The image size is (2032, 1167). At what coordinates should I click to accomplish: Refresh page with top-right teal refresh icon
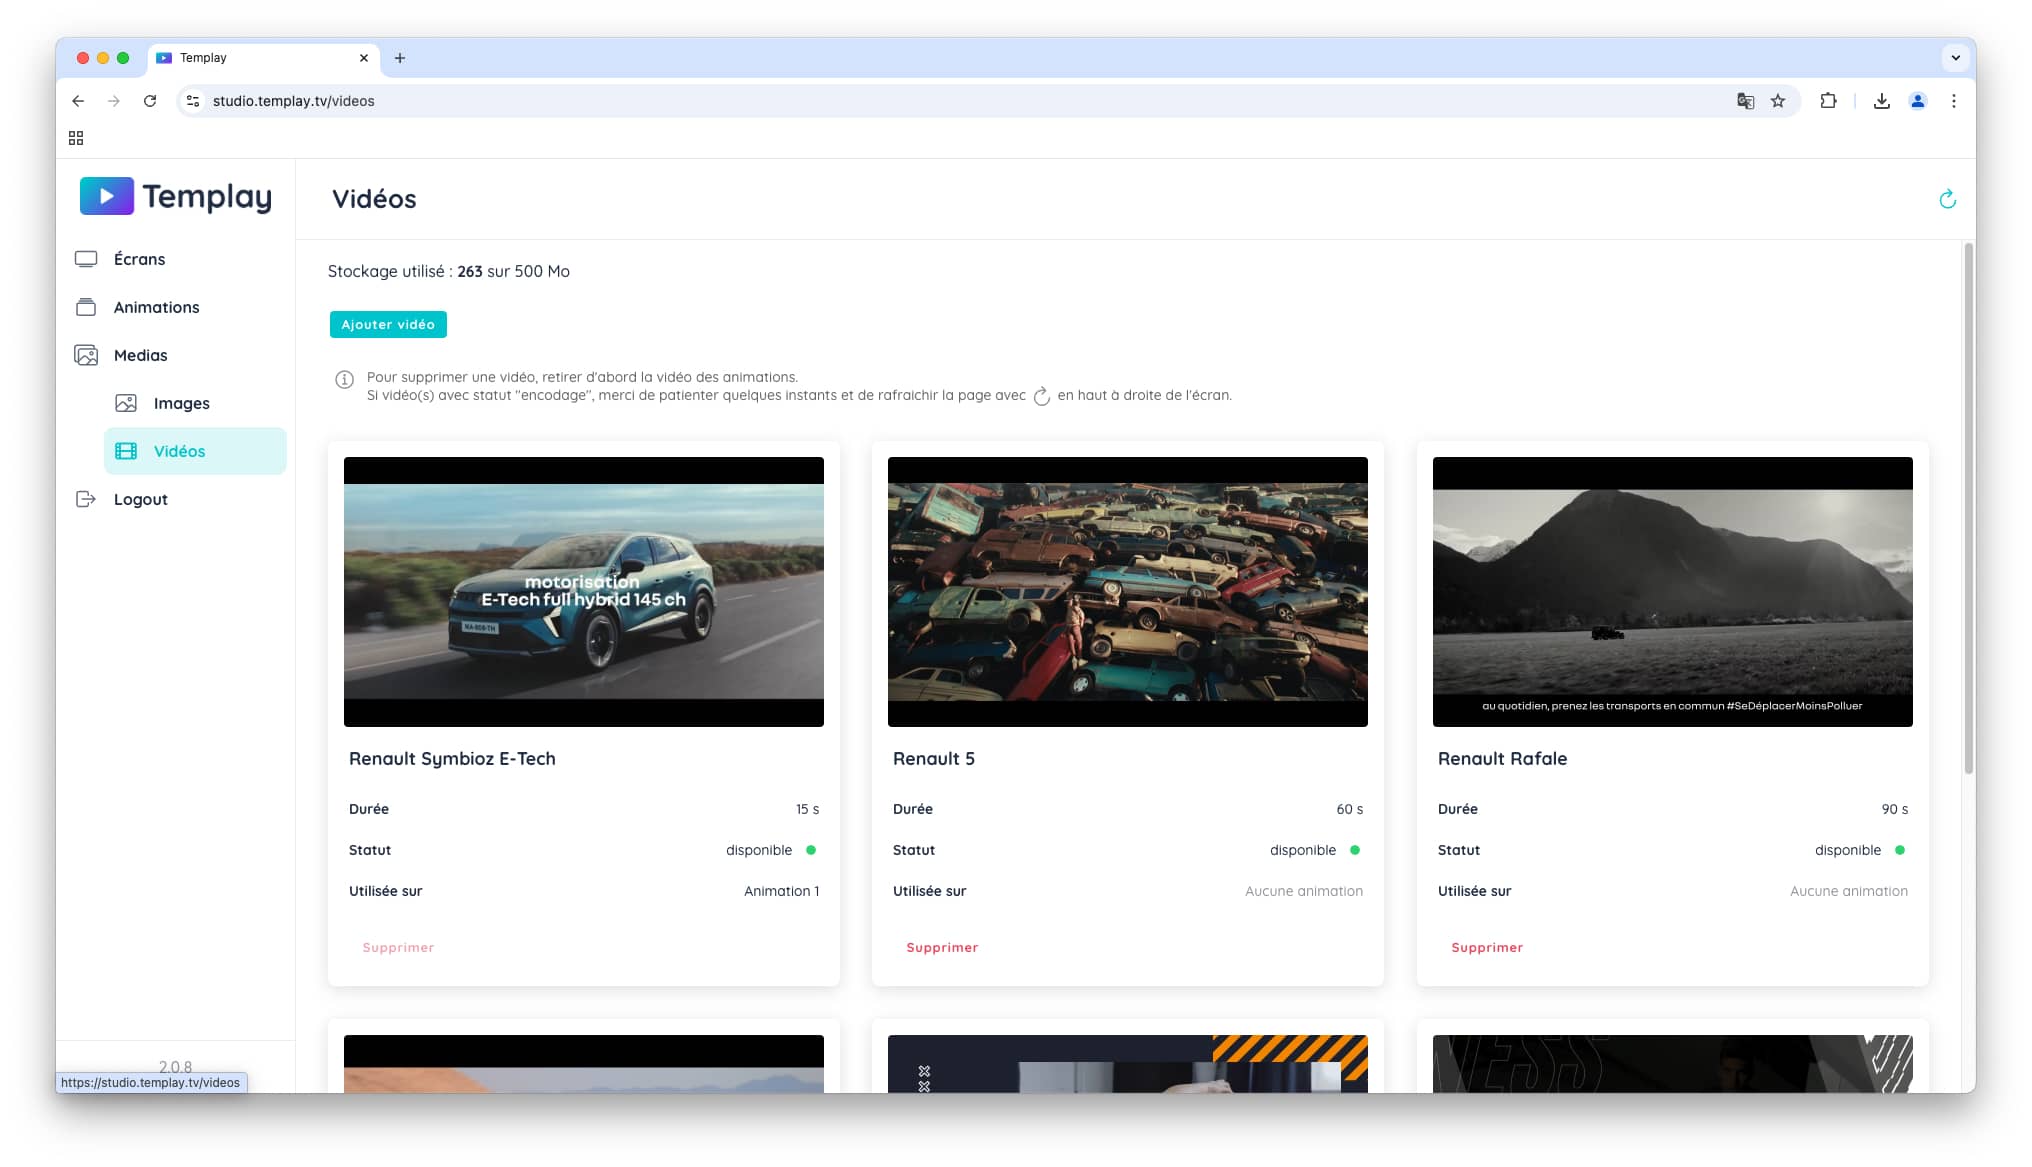tap(1947, 199)
